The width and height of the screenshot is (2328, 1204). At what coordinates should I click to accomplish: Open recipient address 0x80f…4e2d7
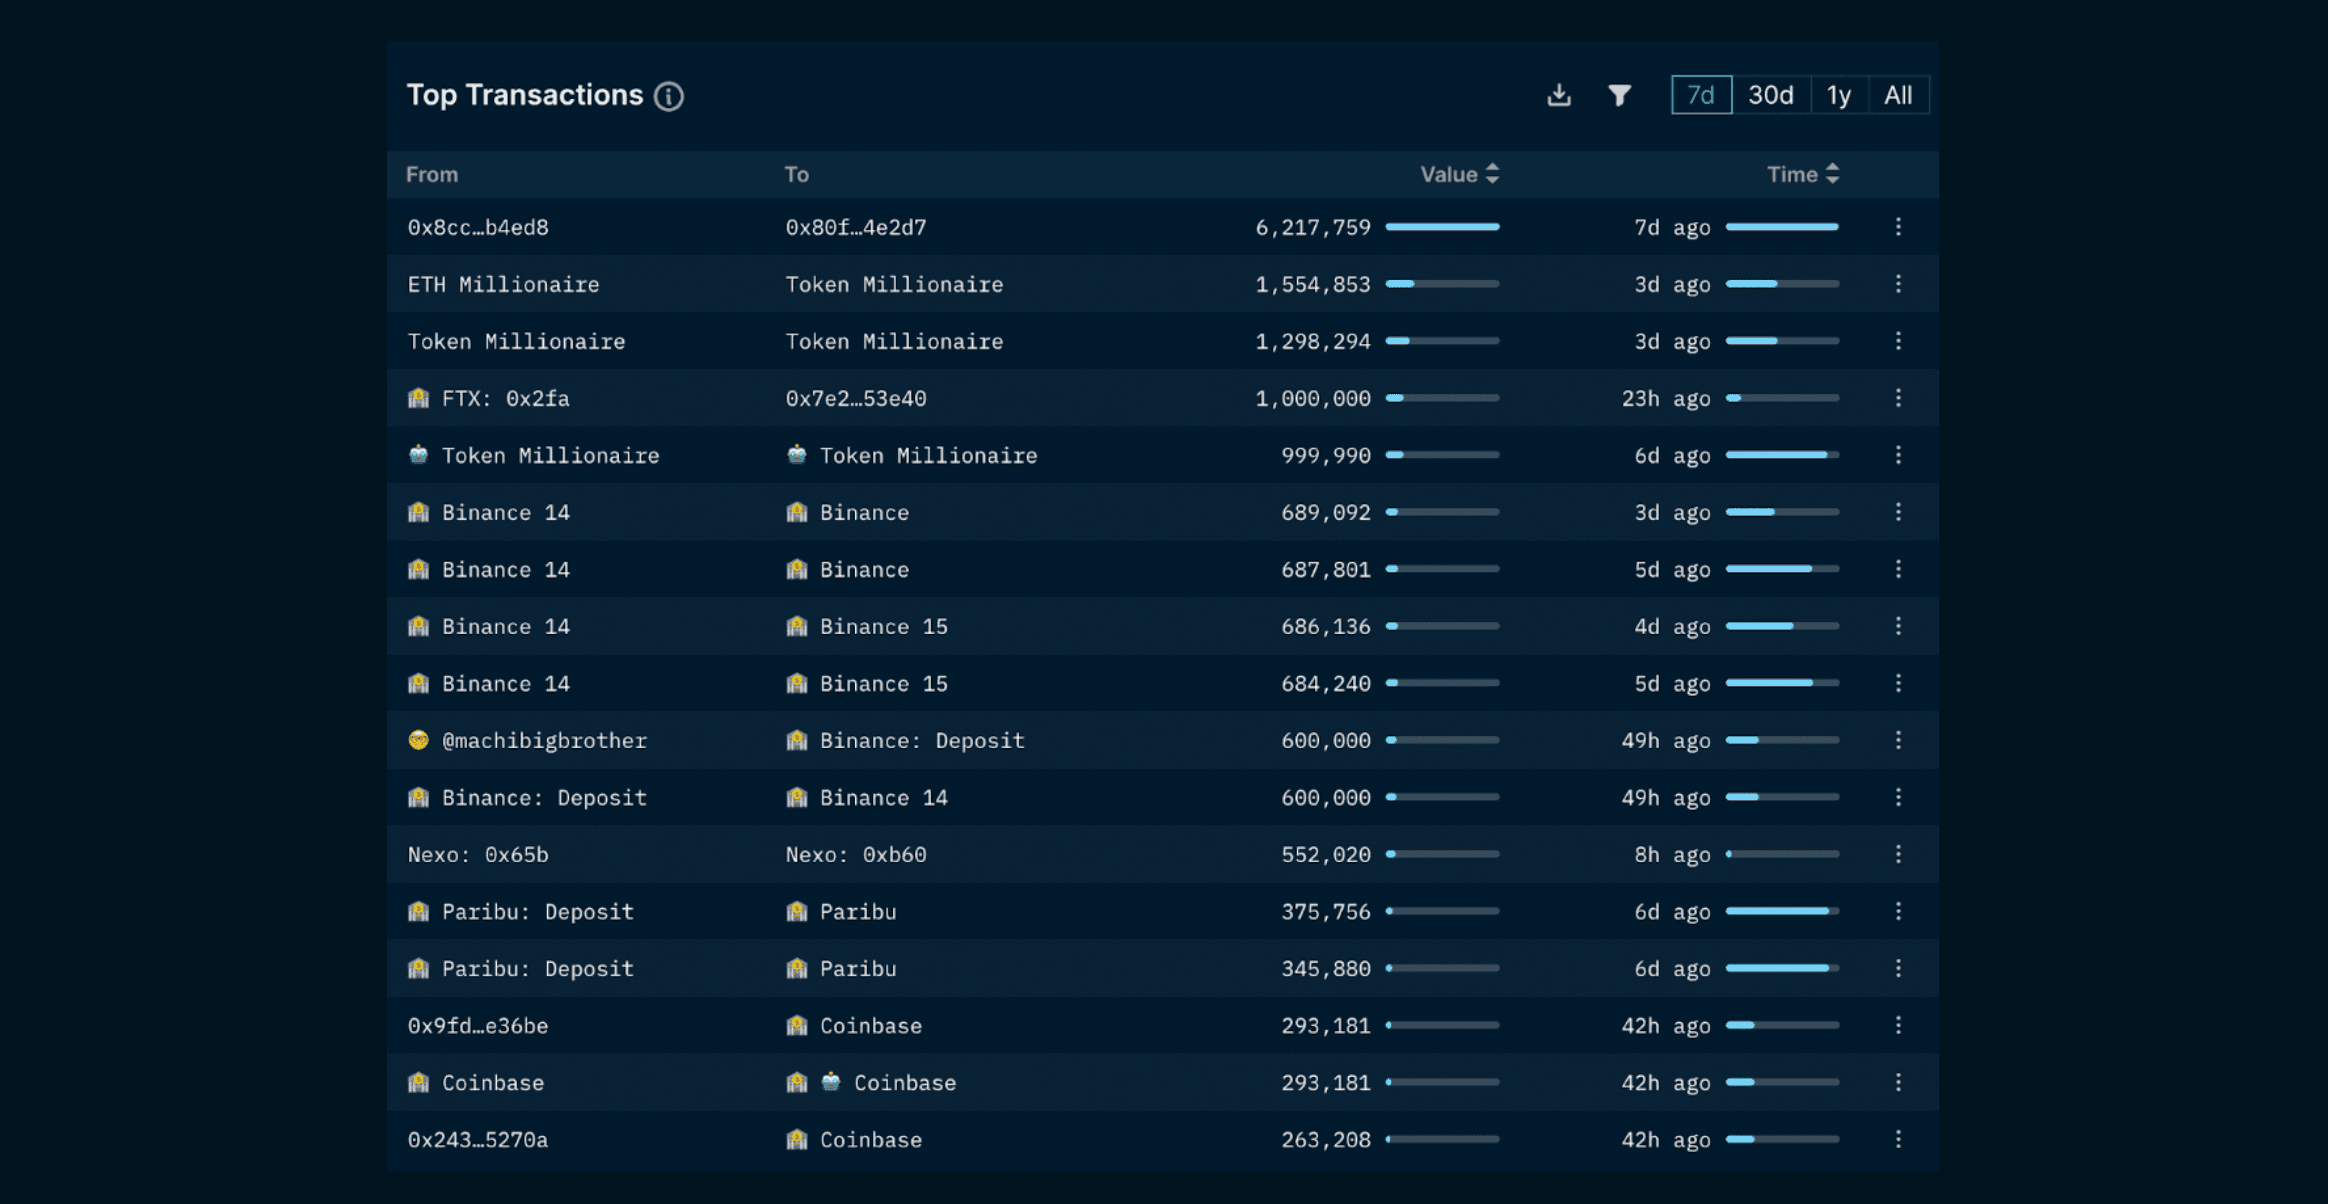856,227
